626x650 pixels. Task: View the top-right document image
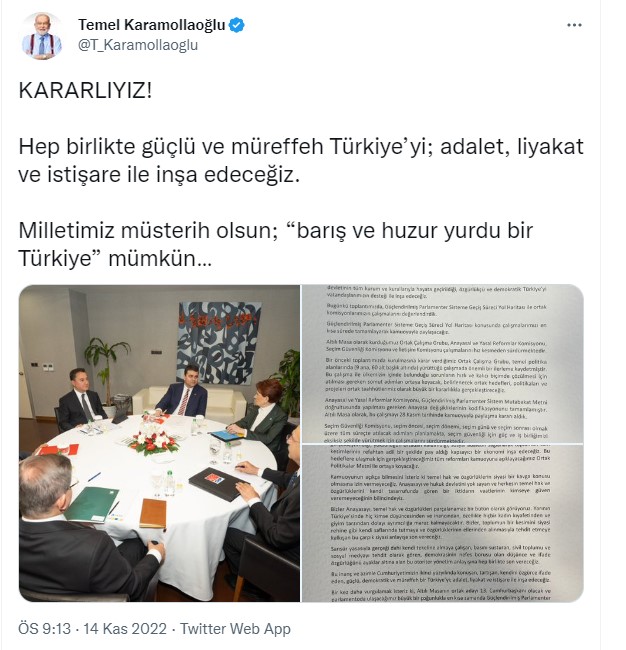click(442, 364)
